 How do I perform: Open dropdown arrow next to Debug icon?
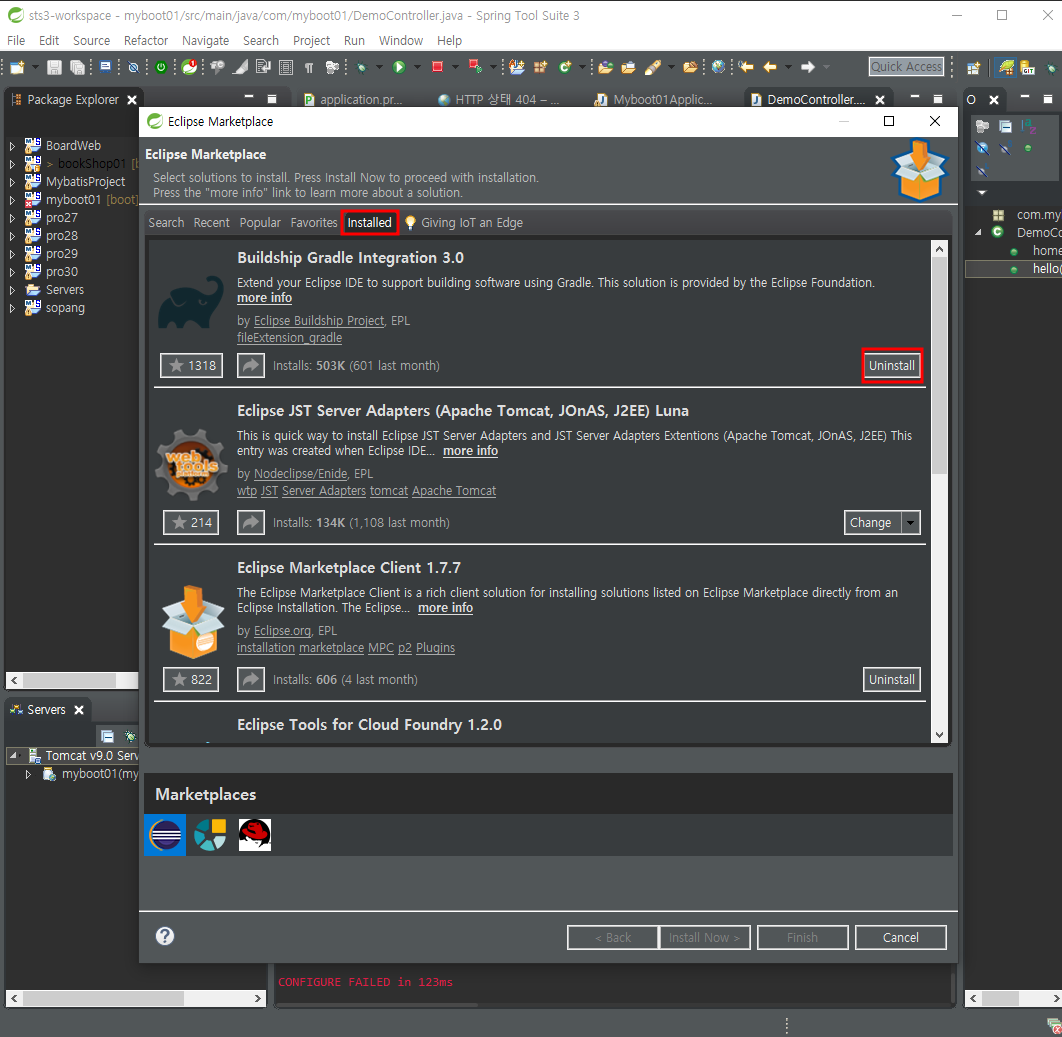tap(379, 67)
